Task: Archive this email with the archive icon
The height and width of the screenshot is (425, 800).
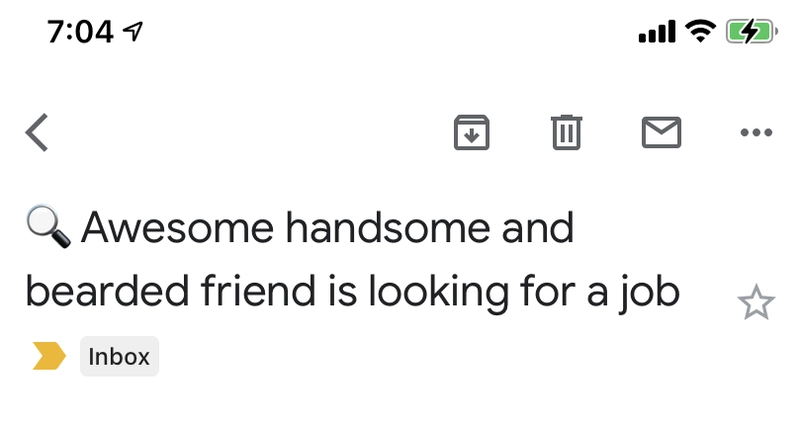Action: (x=471, y=133)
